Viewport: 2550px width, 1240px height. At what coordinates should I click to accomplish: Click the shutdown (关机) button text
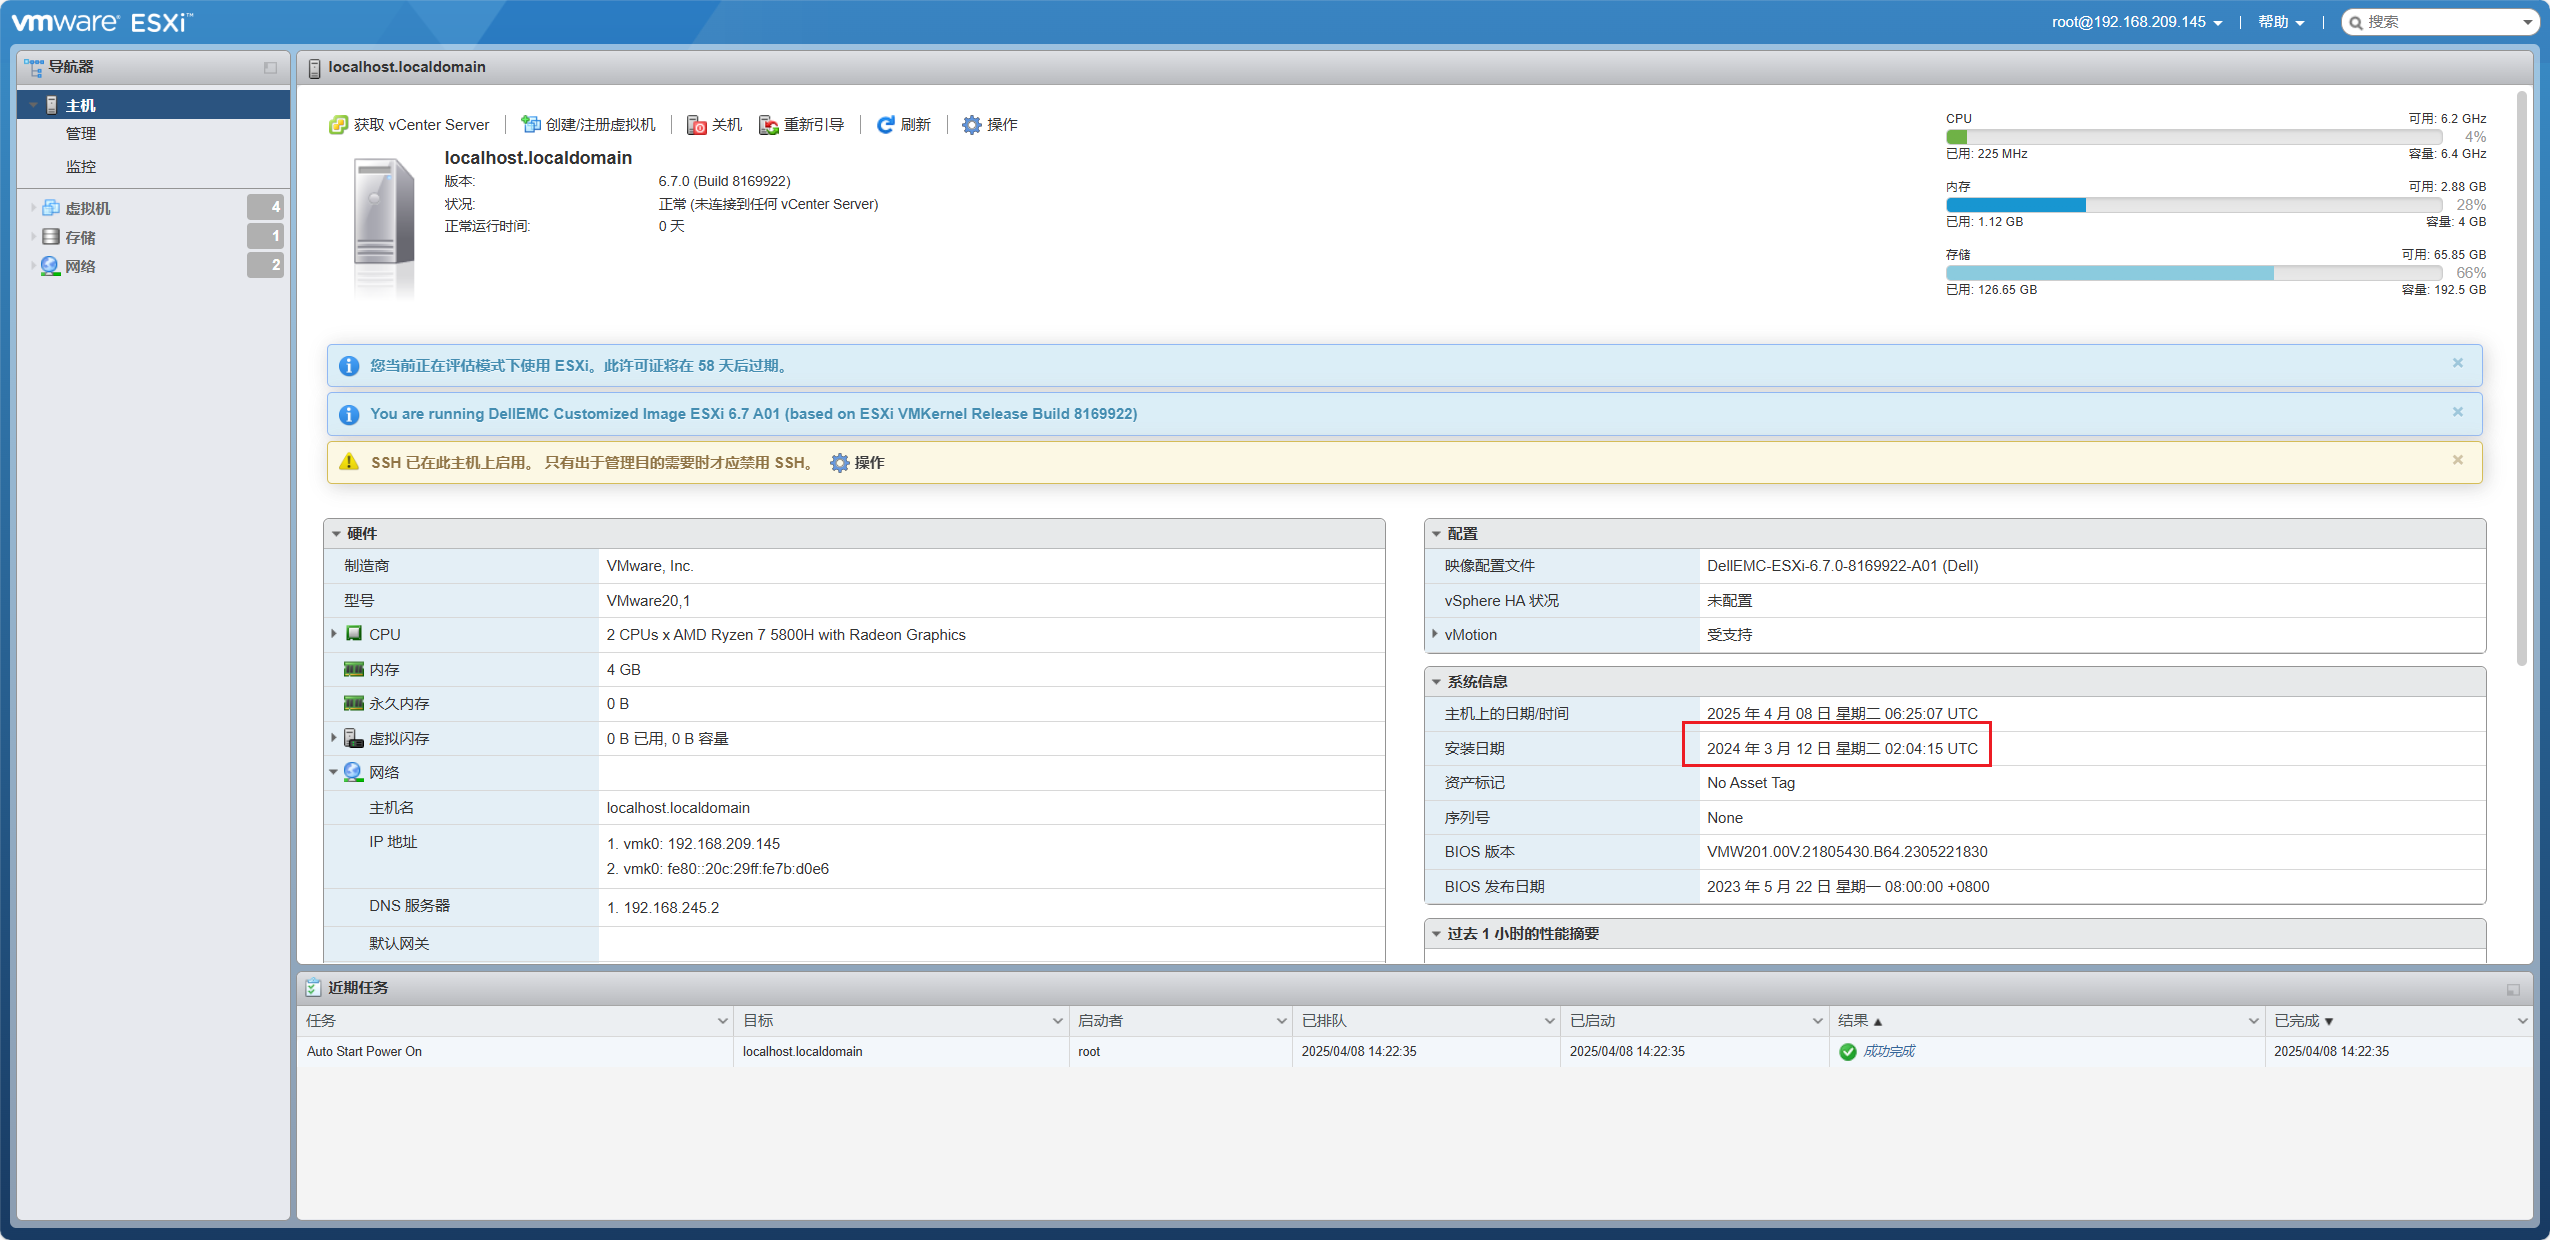click(727, 125)
